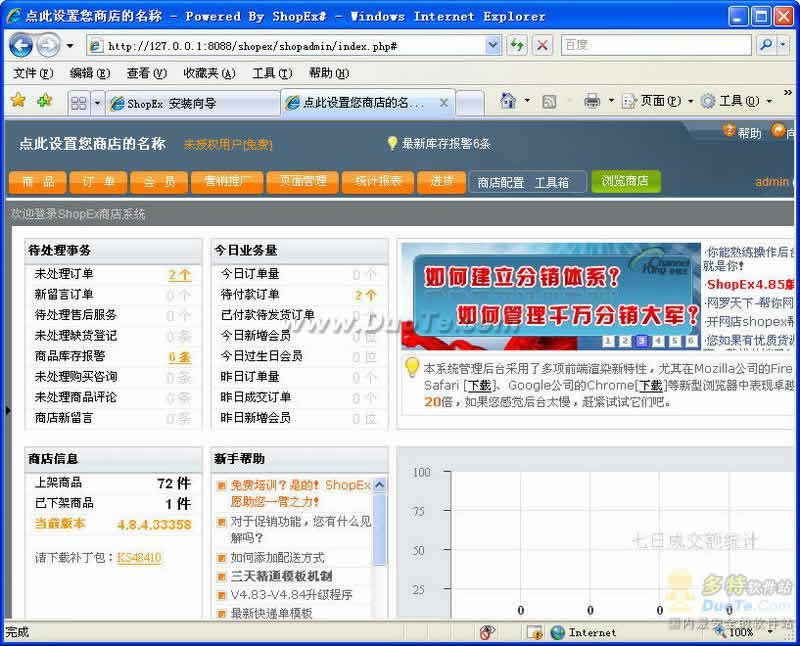Open the 收藏夹(A) menu

[209, 73]
